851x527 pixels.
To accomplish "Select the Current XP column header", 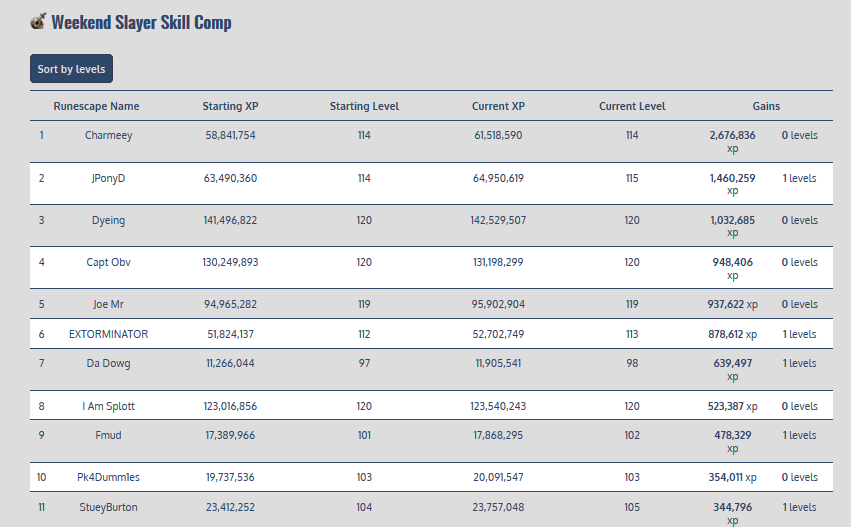I will point(498,106).
